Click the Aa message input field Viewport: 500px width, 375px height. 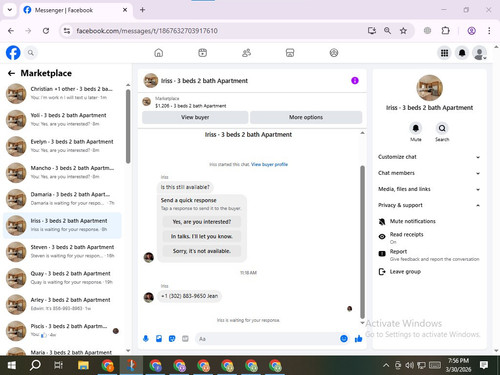pos(267,339)
